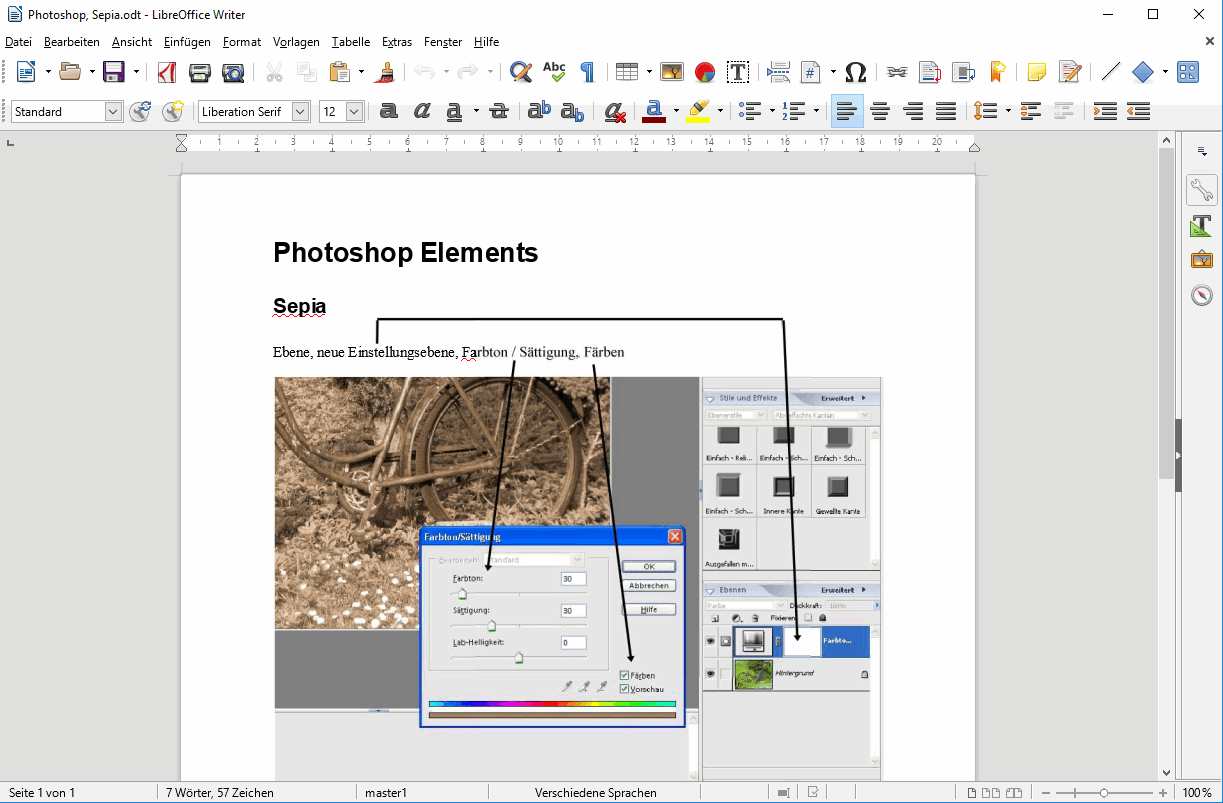Viewport: 1223px width, 803px height.
Task: Insert a footnote using toolbar icon
Action: tap(930, 72)
